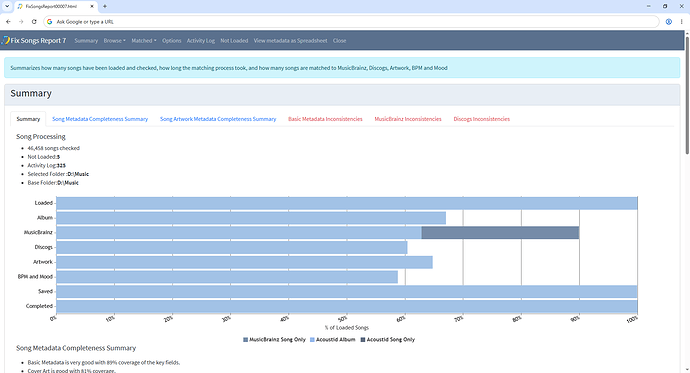Viewport: 690px width, 373px height.
Task: Open Summary in the top navbar
Action: coord(86,40)
